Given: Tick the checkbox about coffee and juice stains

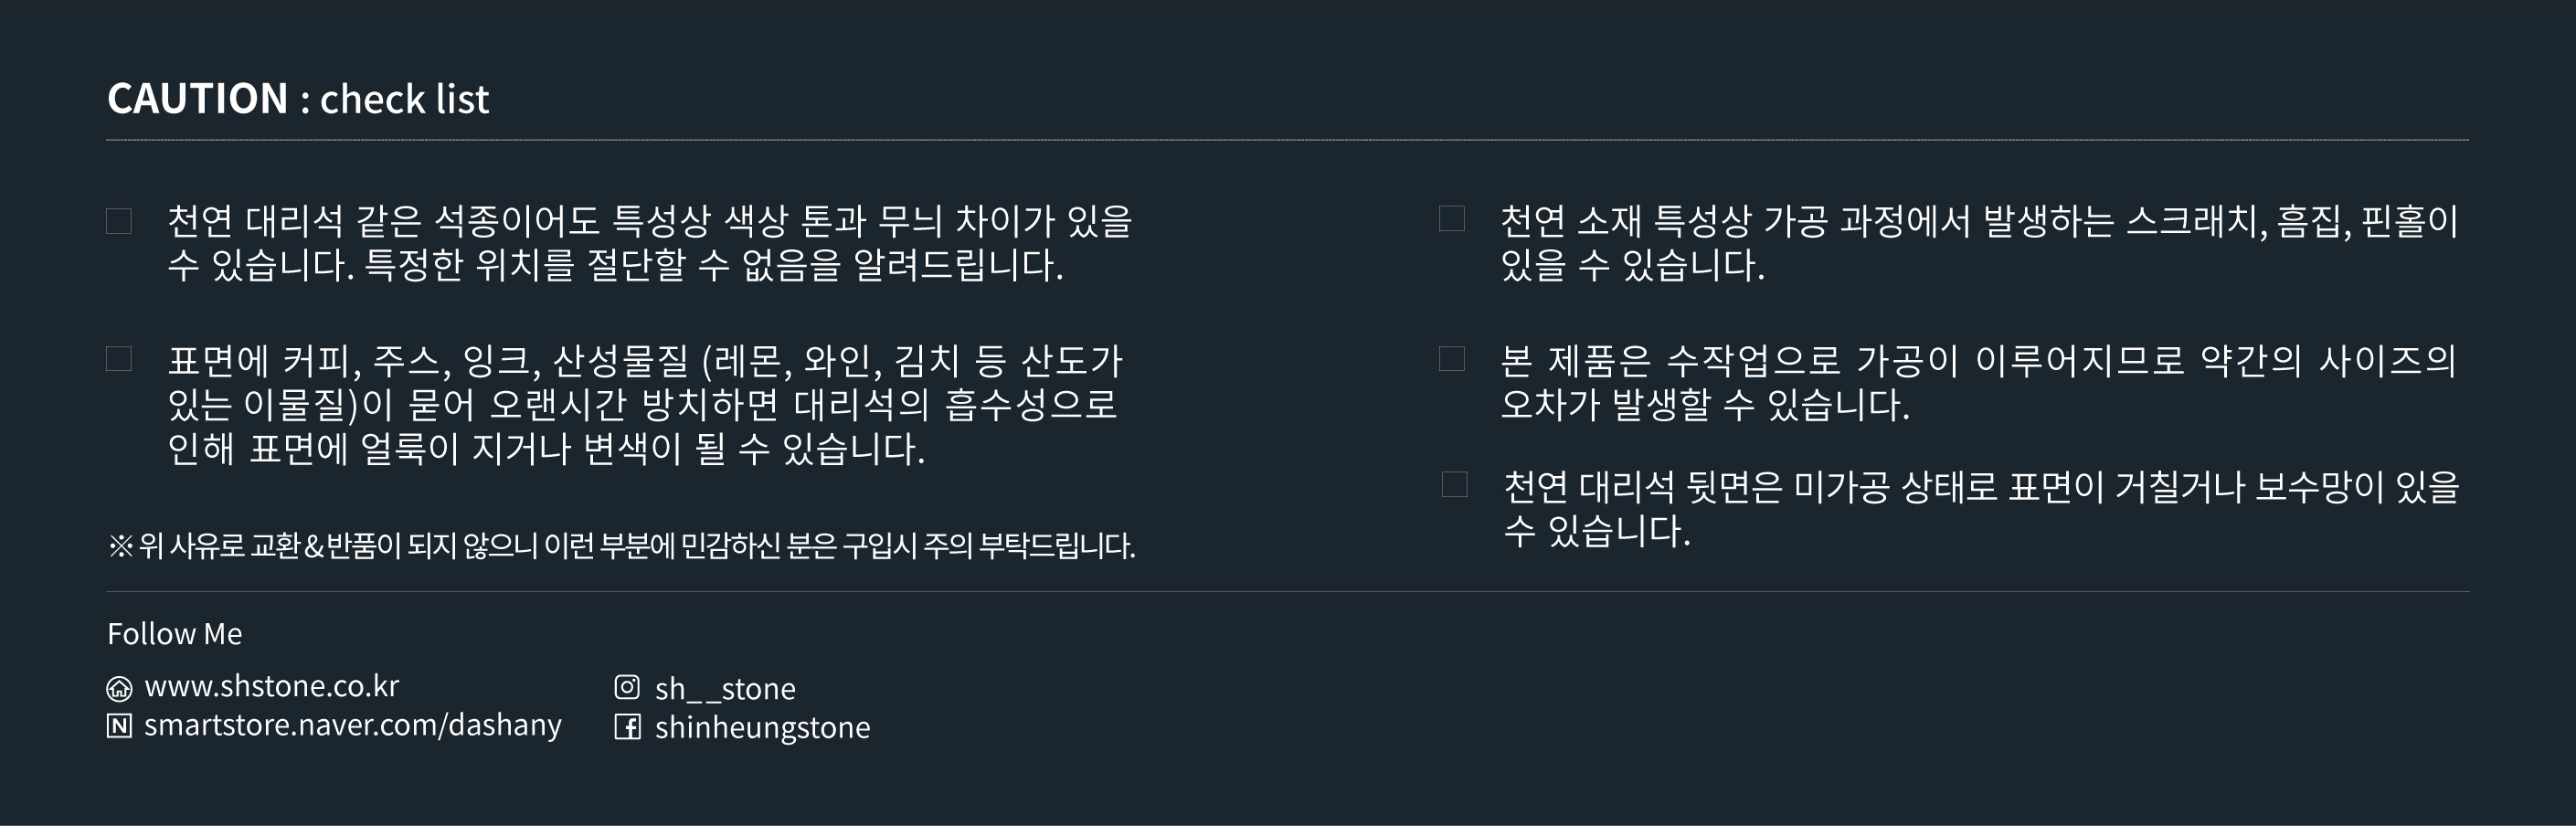Looking at the screenshot, I should click(119, 359).
